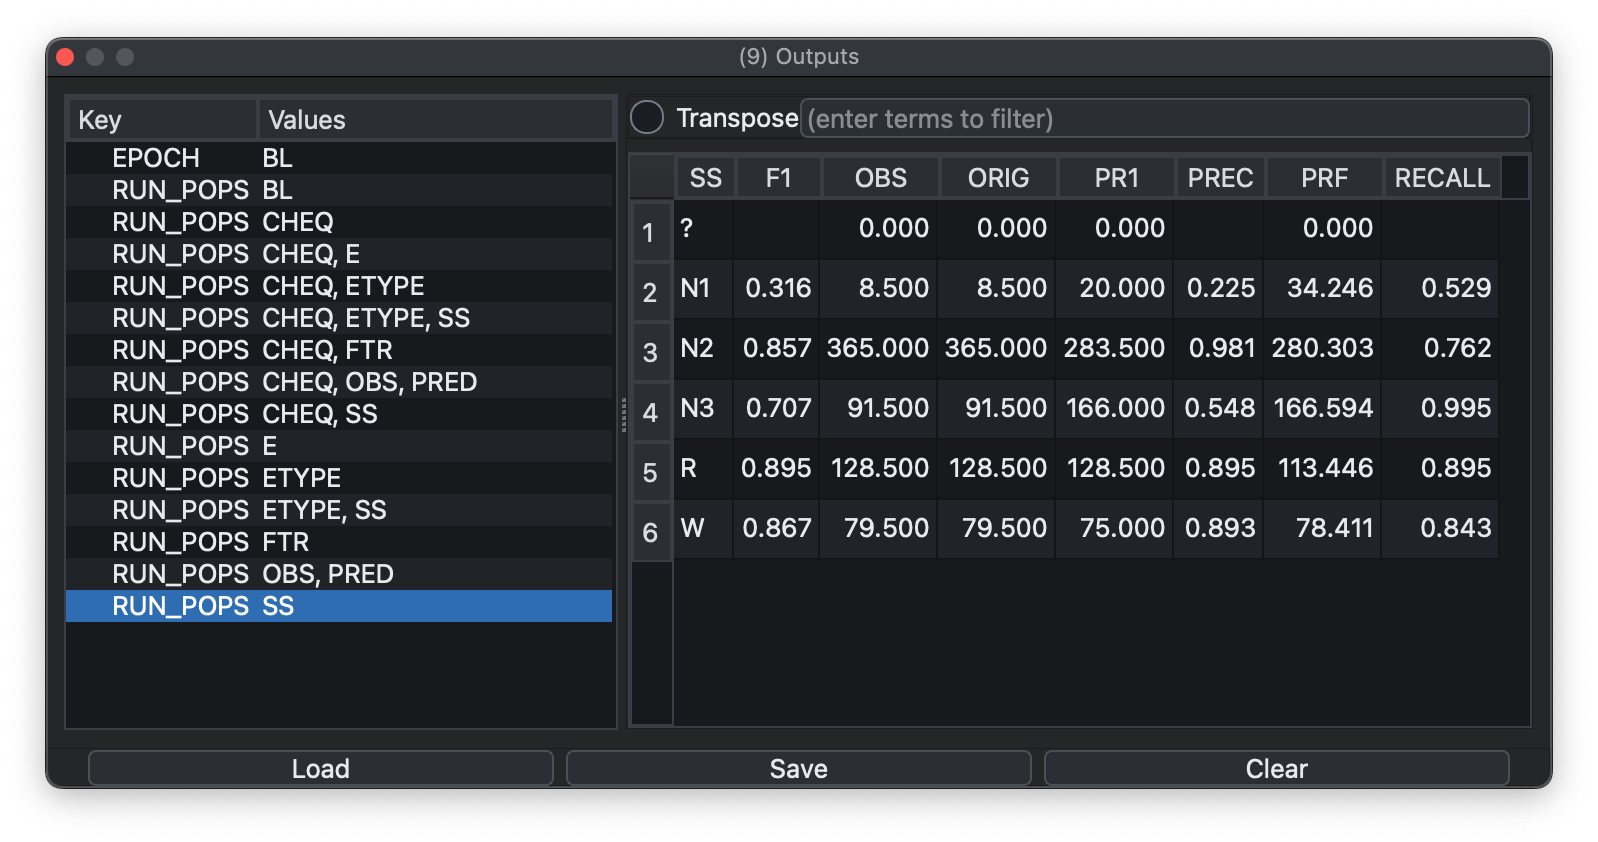Click OBS value 91.500 in N3 row
The width and height of the screenshot is (1598, 842).
coord(879,409)
